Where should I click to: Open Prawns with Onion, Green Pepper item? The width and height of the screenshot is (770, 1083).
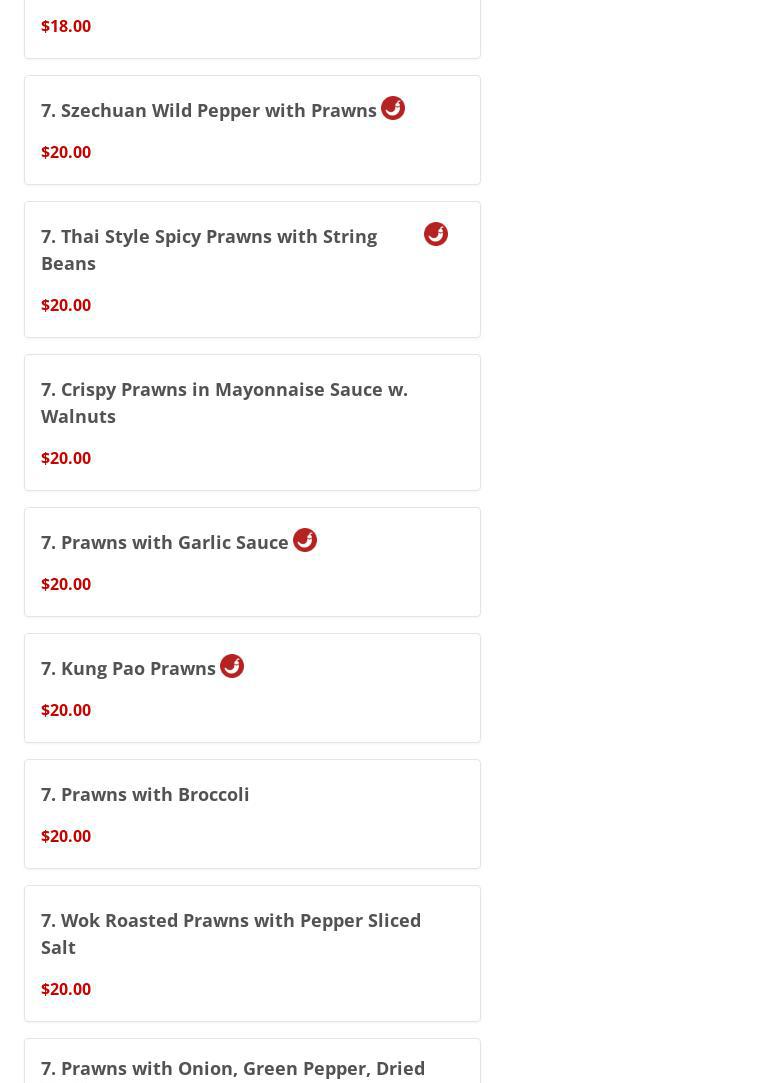pyautogui.click(x=233, y=1068)
